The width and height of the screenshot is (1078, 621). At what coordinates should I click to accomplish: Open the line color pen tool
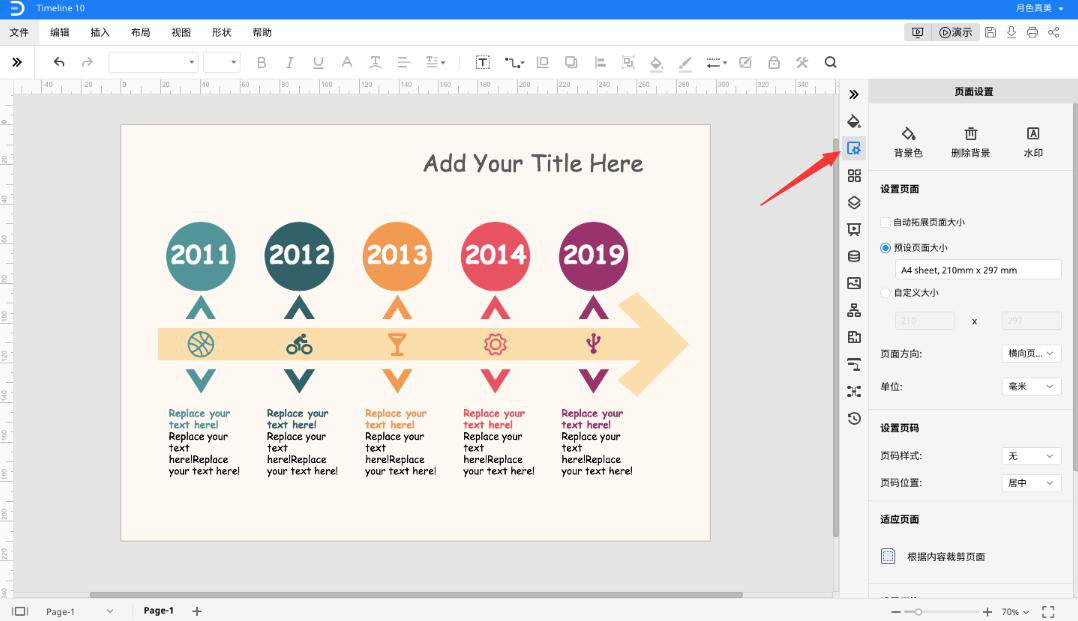click(685, 63)
